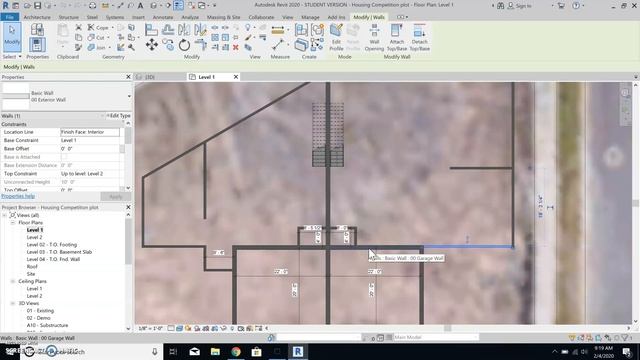Activate the Move tool

pyautogui.click(x=151, y=44)
